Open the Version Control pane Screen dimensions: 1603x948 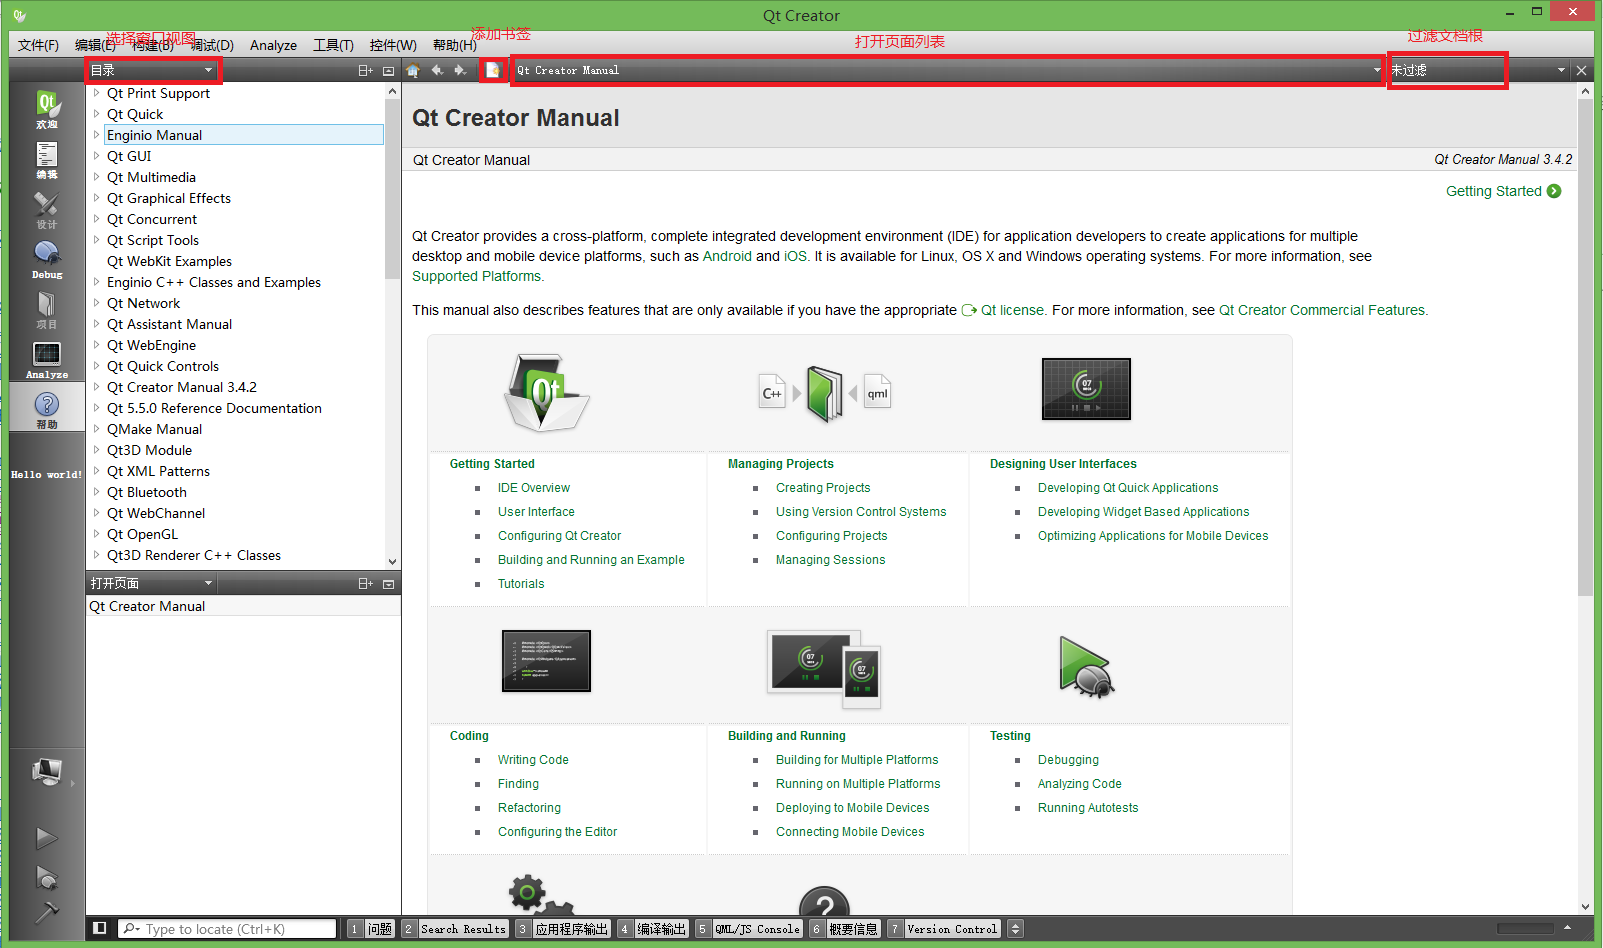click(945, 929)
